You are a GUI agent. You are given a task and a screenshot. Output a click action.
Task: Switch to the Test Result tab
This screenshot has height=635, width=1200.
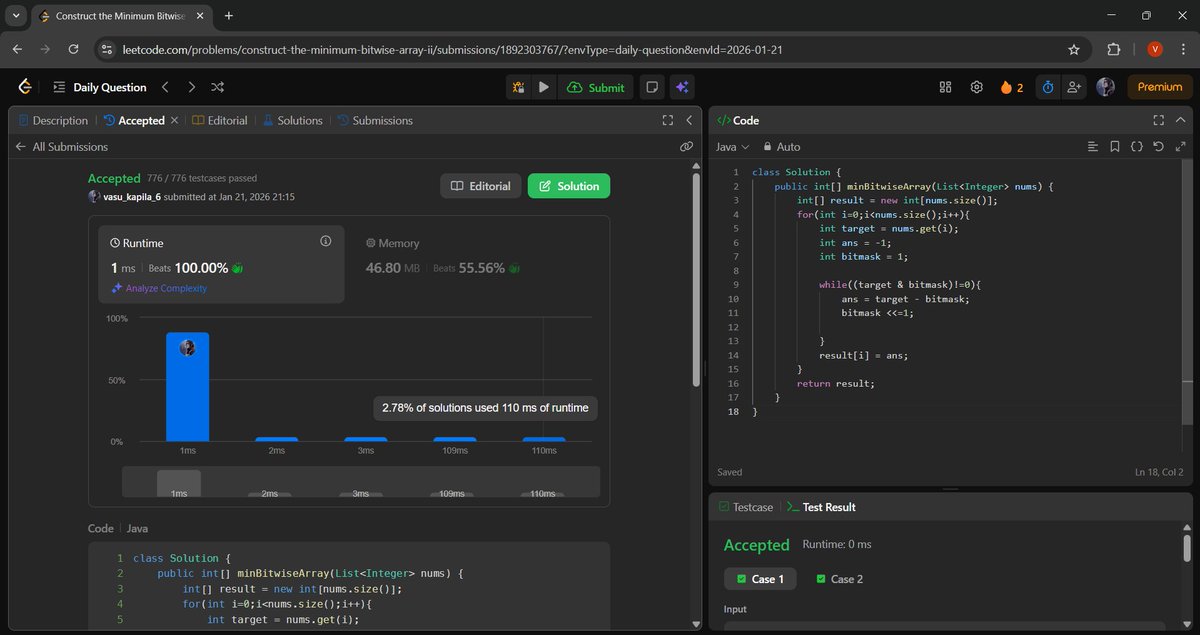point(822,507)
